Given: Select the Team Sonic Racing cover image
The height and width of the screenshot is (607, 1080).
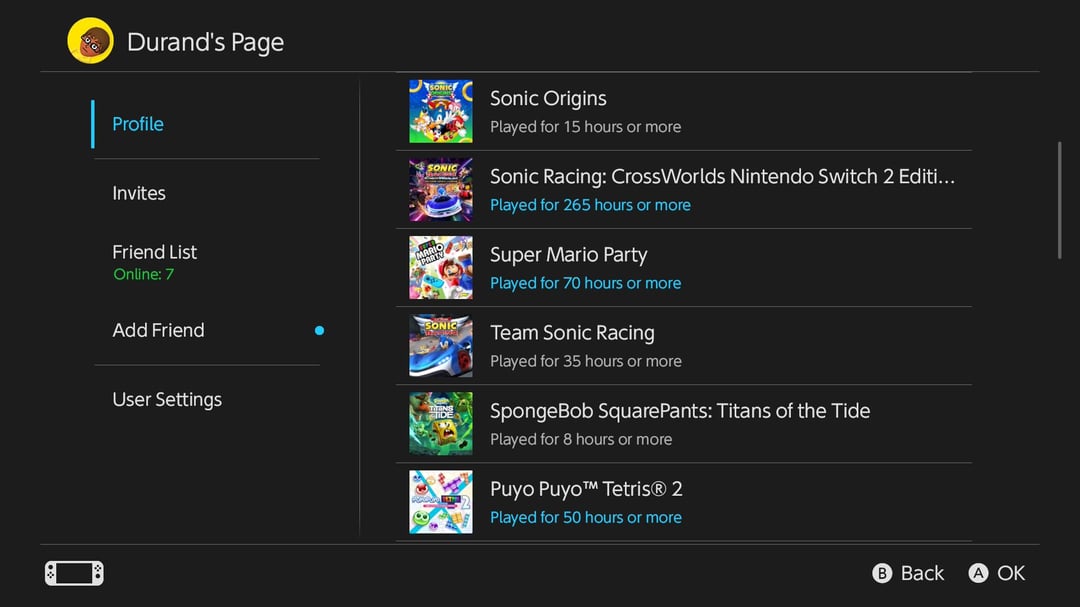Looking at the screenshot, I should tap(441, 346).
